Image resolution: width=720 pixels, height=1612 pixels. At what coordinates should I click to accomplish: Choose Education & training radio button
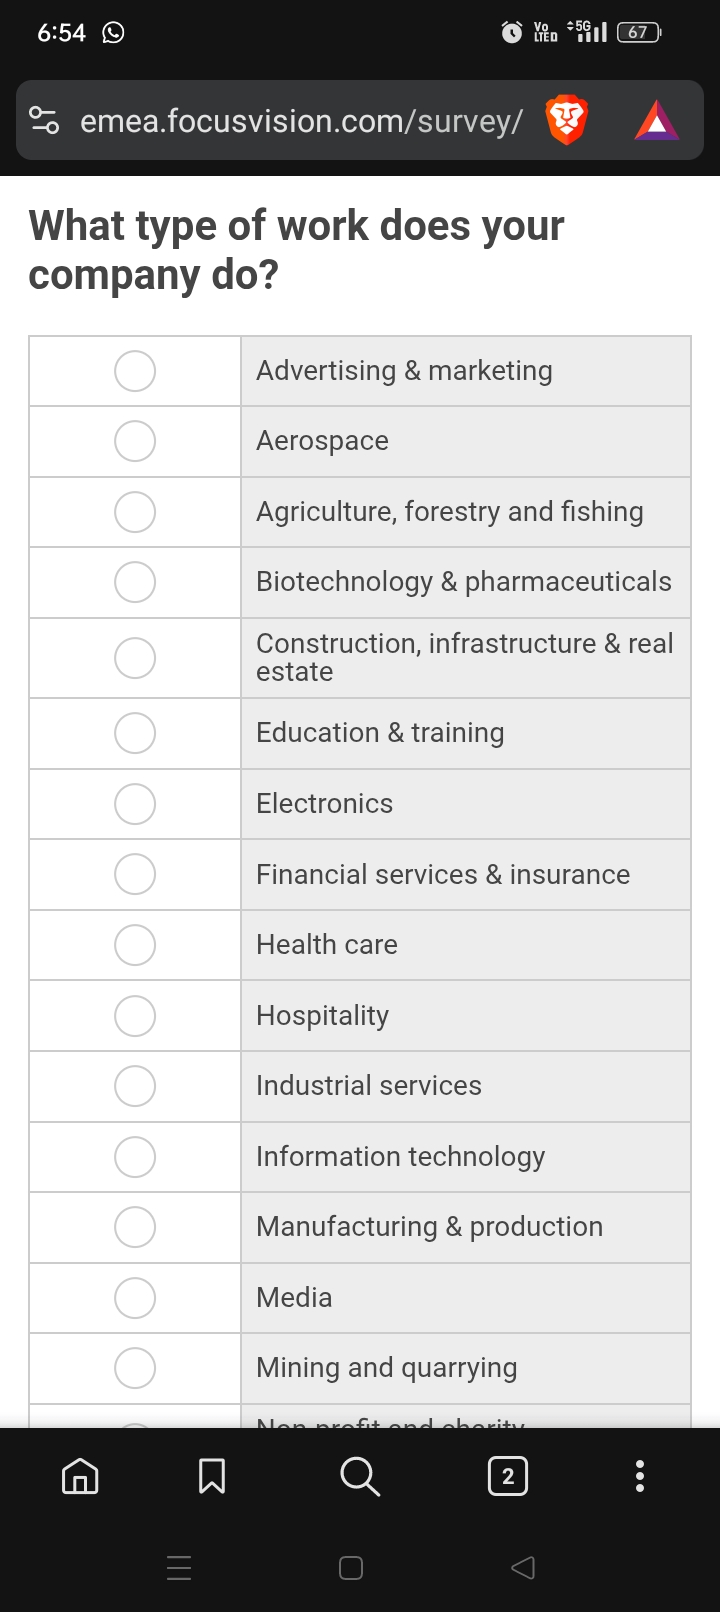click(x=135, y=733)
